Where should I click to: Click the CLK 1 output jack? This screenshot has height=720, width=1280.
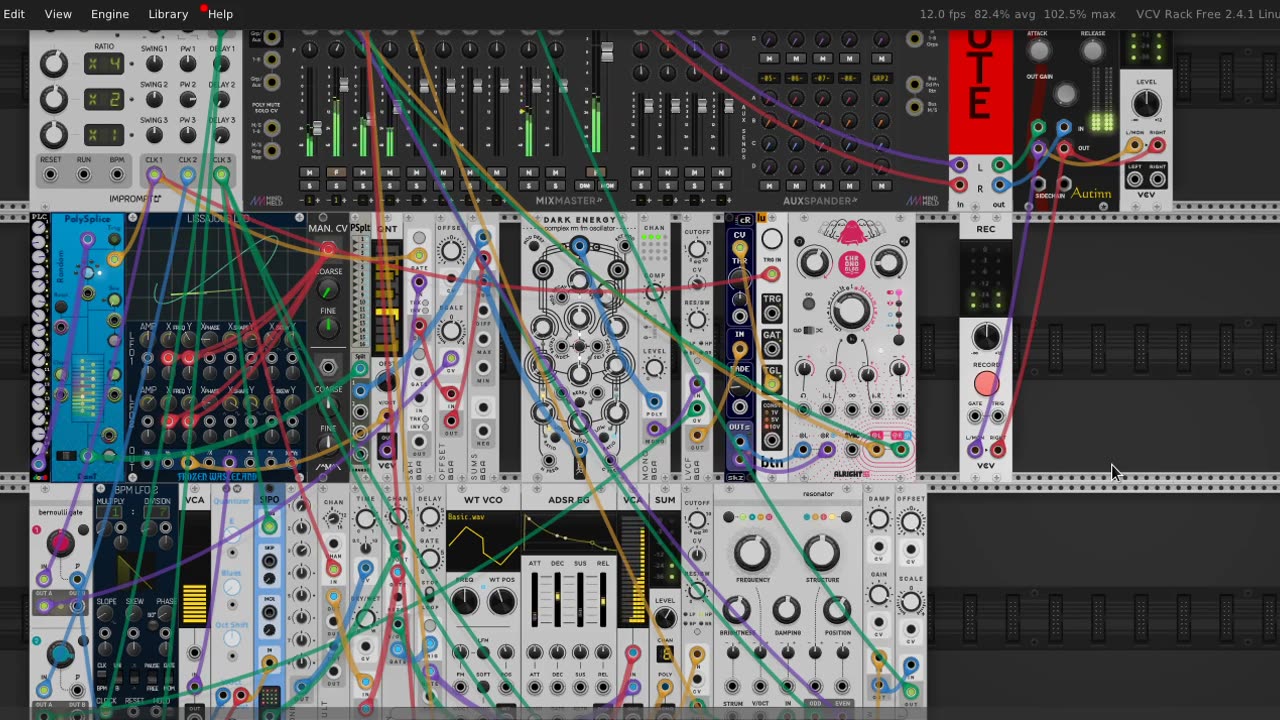(154, 175)
